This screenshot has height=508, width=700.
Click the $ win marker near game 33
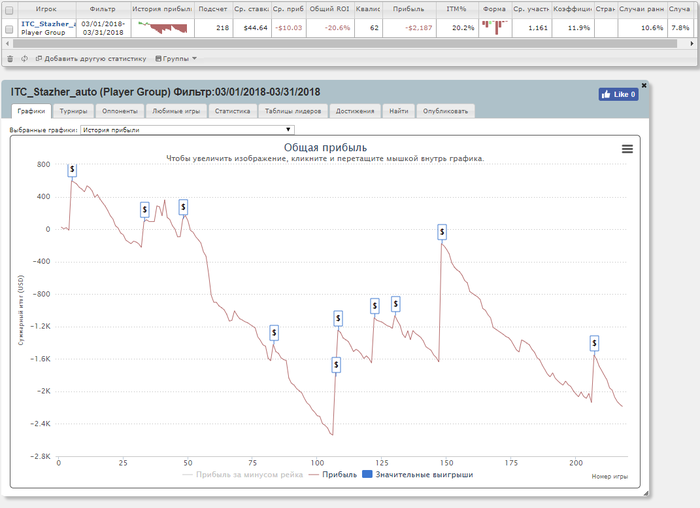point(144,209)
